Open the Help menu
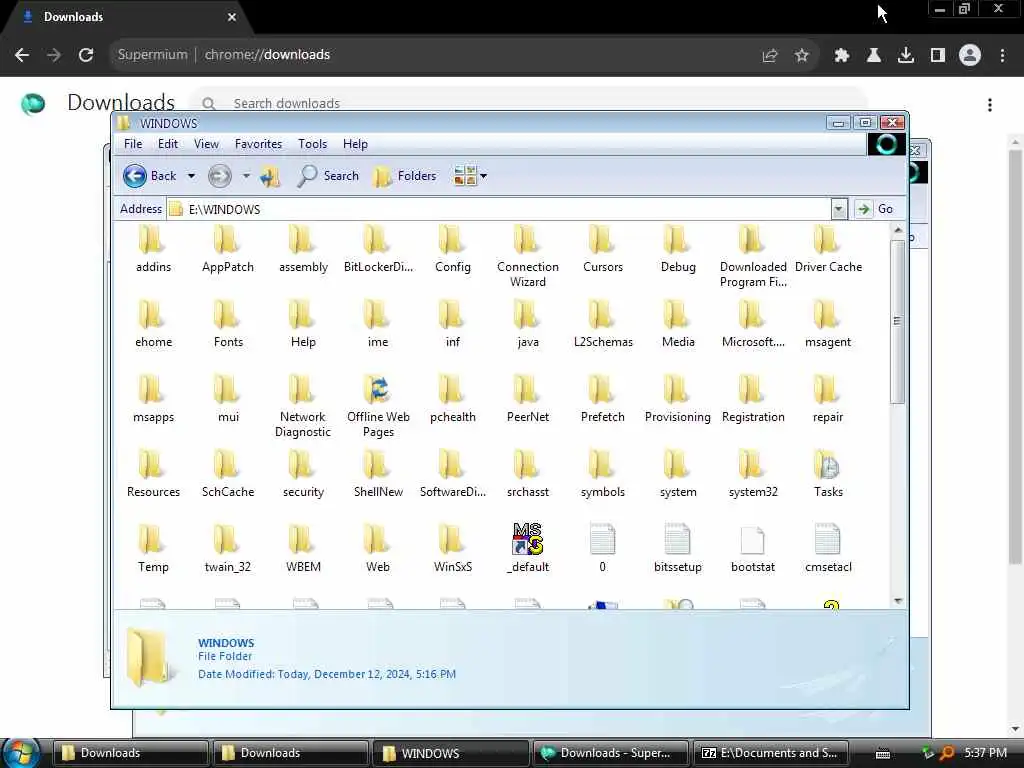 (x=355, y=144)
